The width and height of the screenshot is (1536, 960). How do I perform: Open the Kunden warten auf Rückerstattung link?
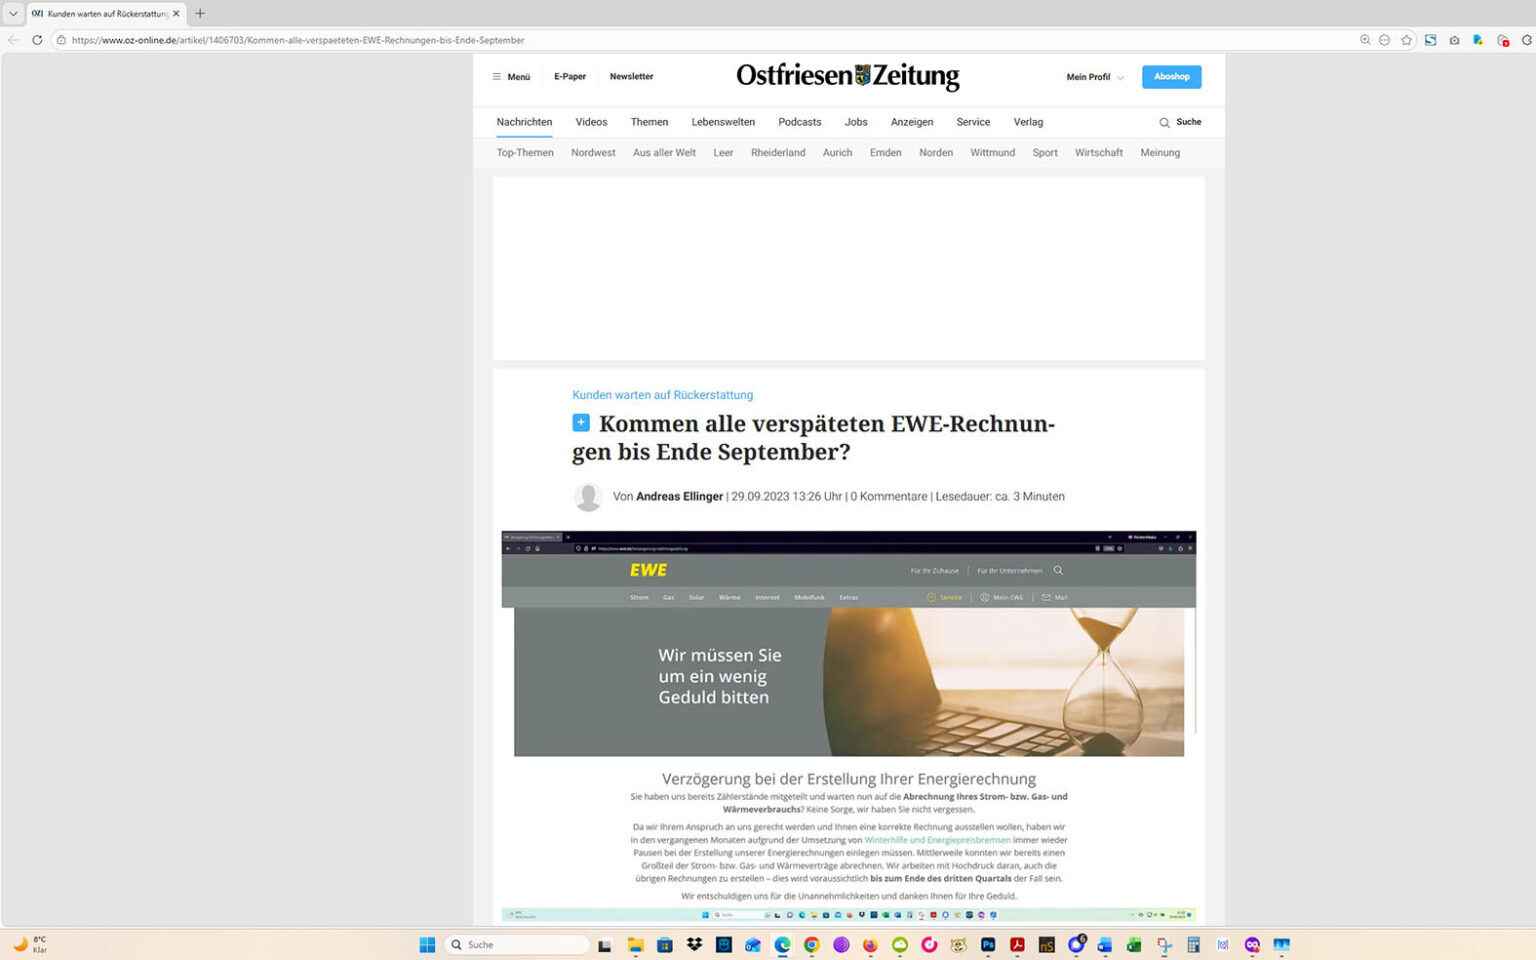tap(662, 394)
